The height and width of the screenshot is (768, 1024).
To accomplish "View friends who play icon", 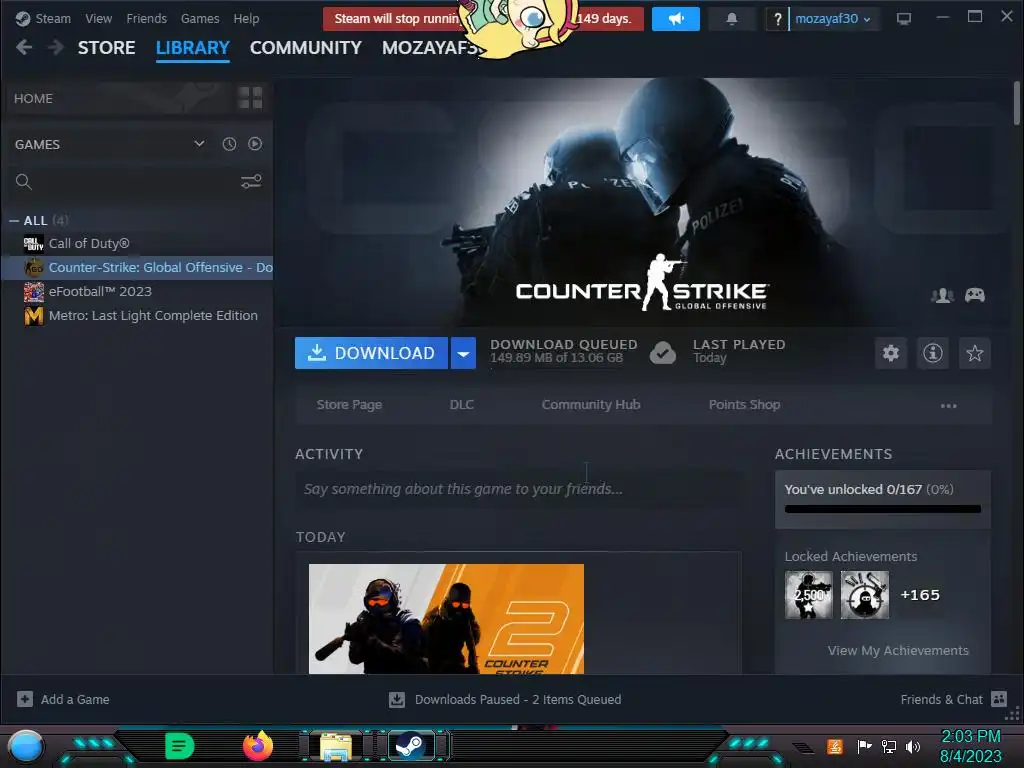I will 942,295.
